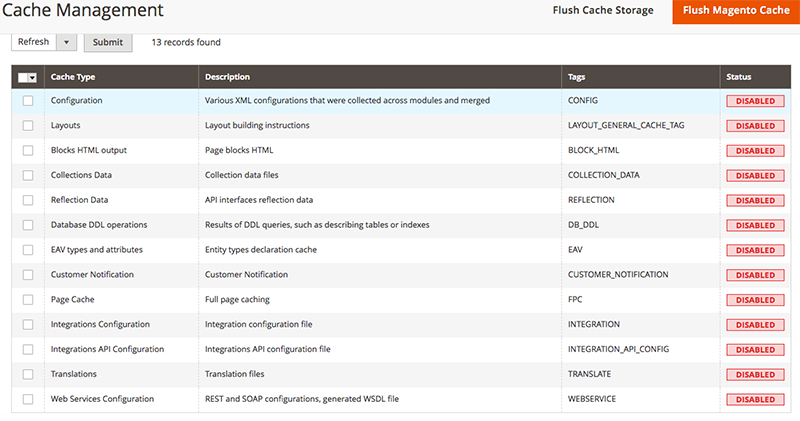Screen dimensions: 800x421
Task: Click the Reflection Data row name
Action: [x=79, y=200]
